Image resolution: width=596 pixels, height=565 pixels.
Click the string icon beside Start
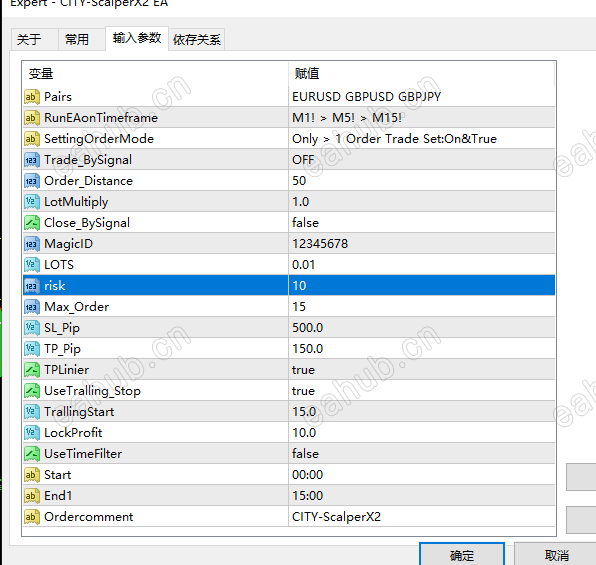click(32, 475)
